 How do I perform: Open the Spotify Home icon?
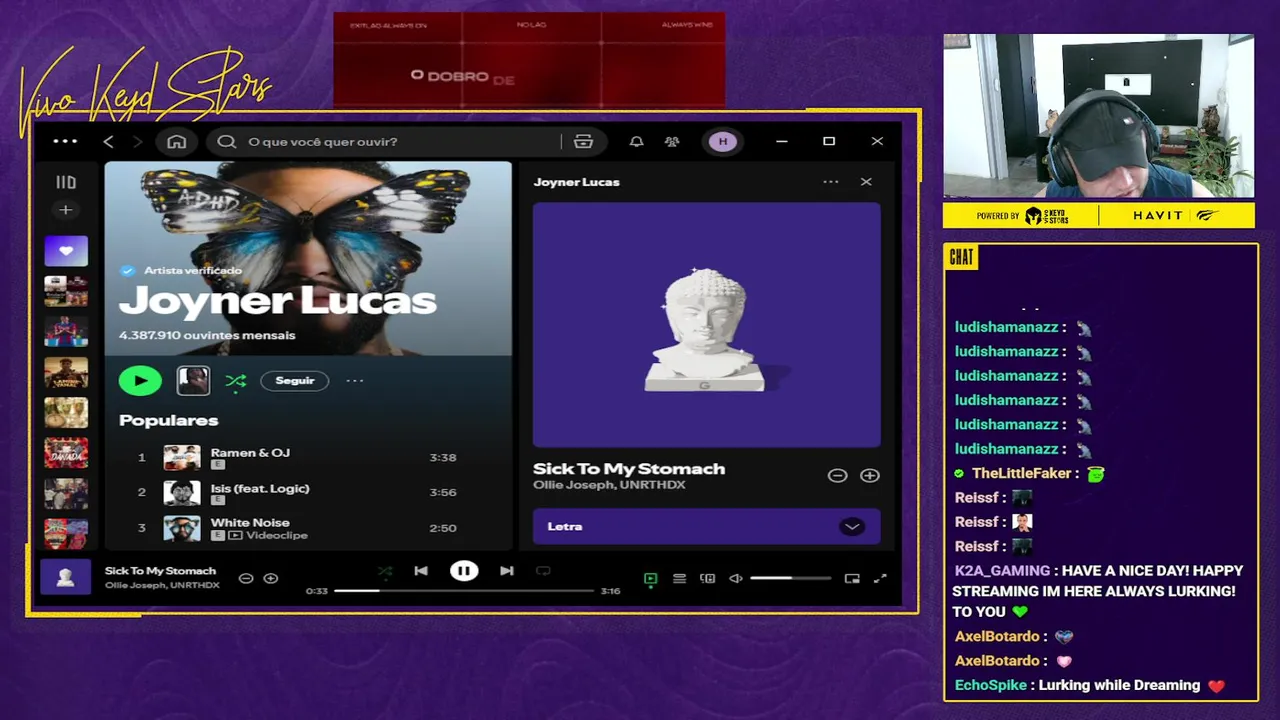[x=177, y=142]
